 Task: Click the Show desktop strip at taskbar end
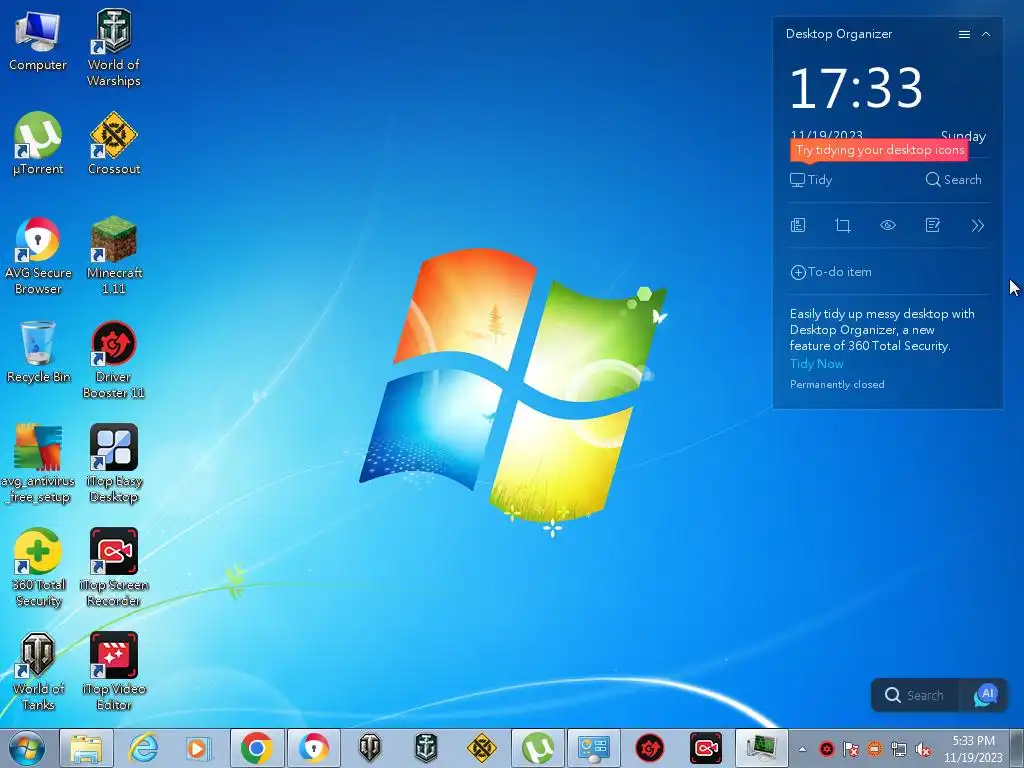(x=1017, y=749)
